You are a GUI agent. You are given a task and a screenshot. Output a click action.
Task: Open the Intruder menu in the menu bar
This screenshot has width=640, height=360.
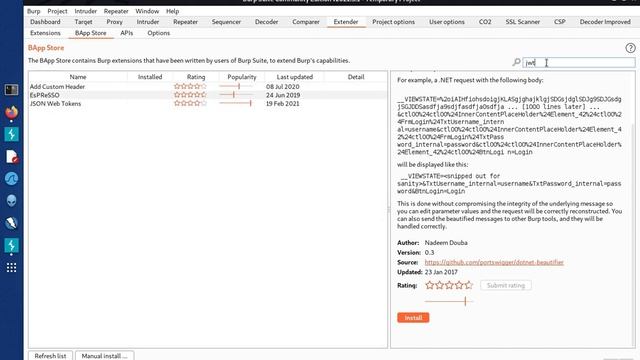tap(86, 11)
